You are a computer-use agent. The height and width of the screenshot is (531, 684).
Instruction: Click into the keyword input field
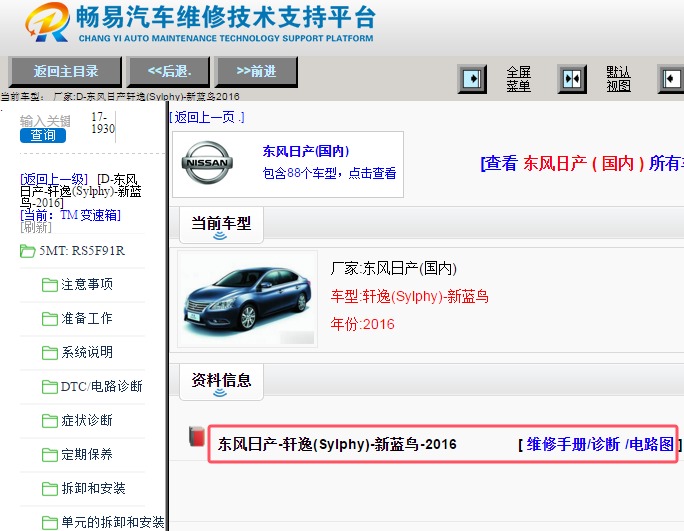(x=45, y=121)
